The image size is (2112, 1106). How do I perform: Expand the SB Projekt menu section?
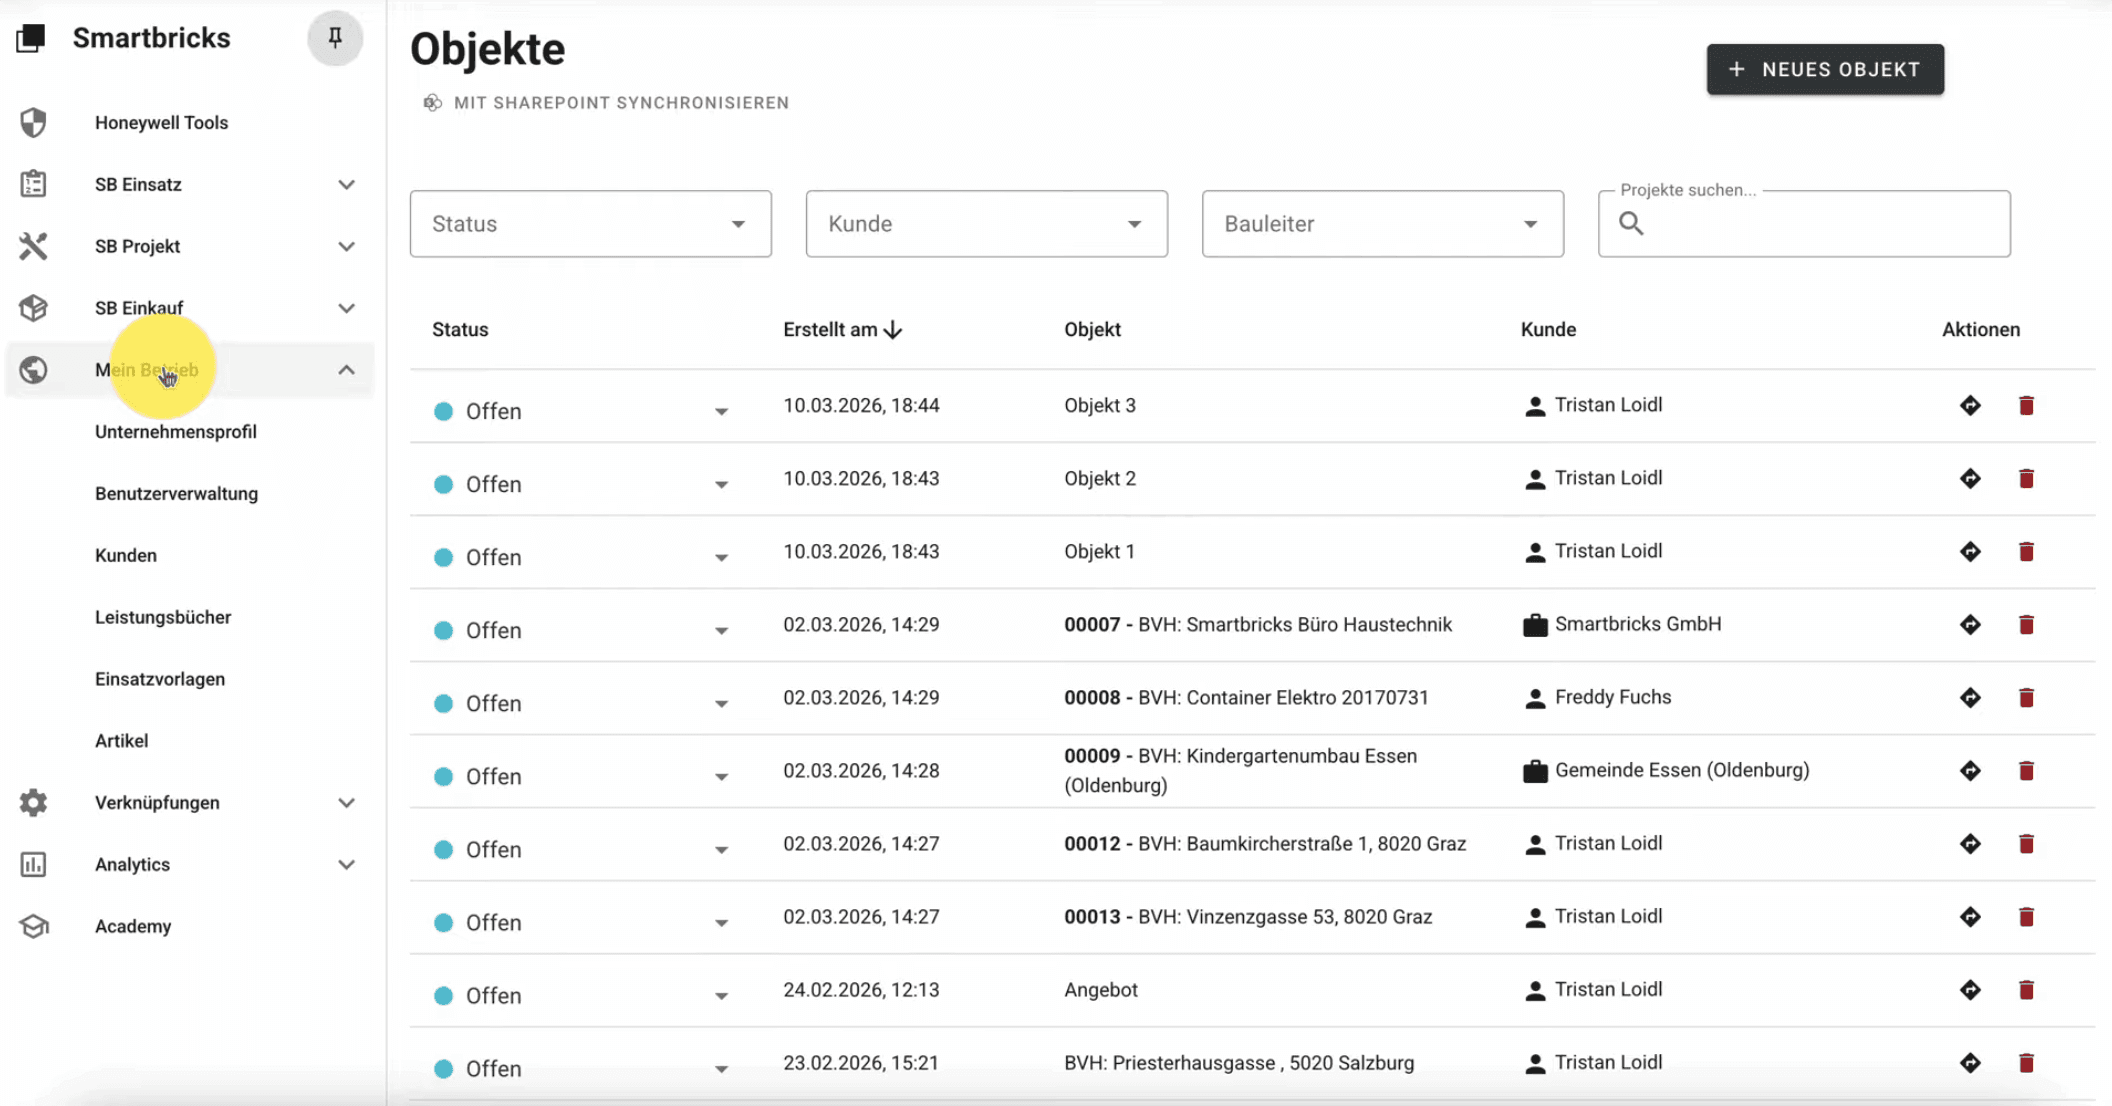coord(346,246)
